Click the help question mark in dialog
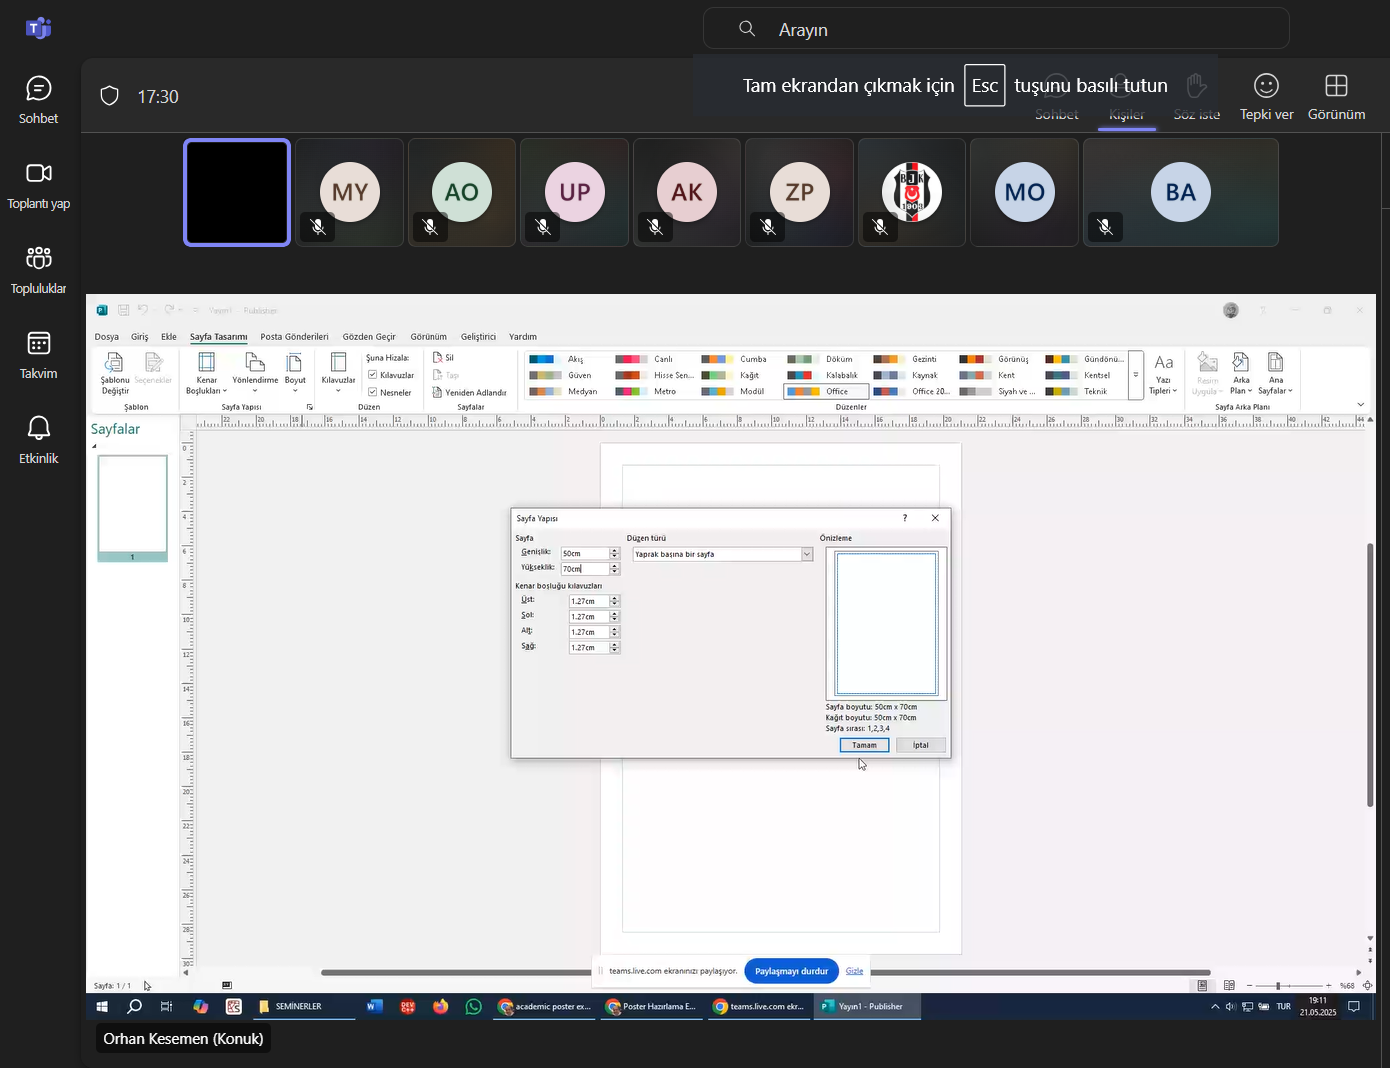This screenshot has height=1068, width=1390. pos(905,518)
